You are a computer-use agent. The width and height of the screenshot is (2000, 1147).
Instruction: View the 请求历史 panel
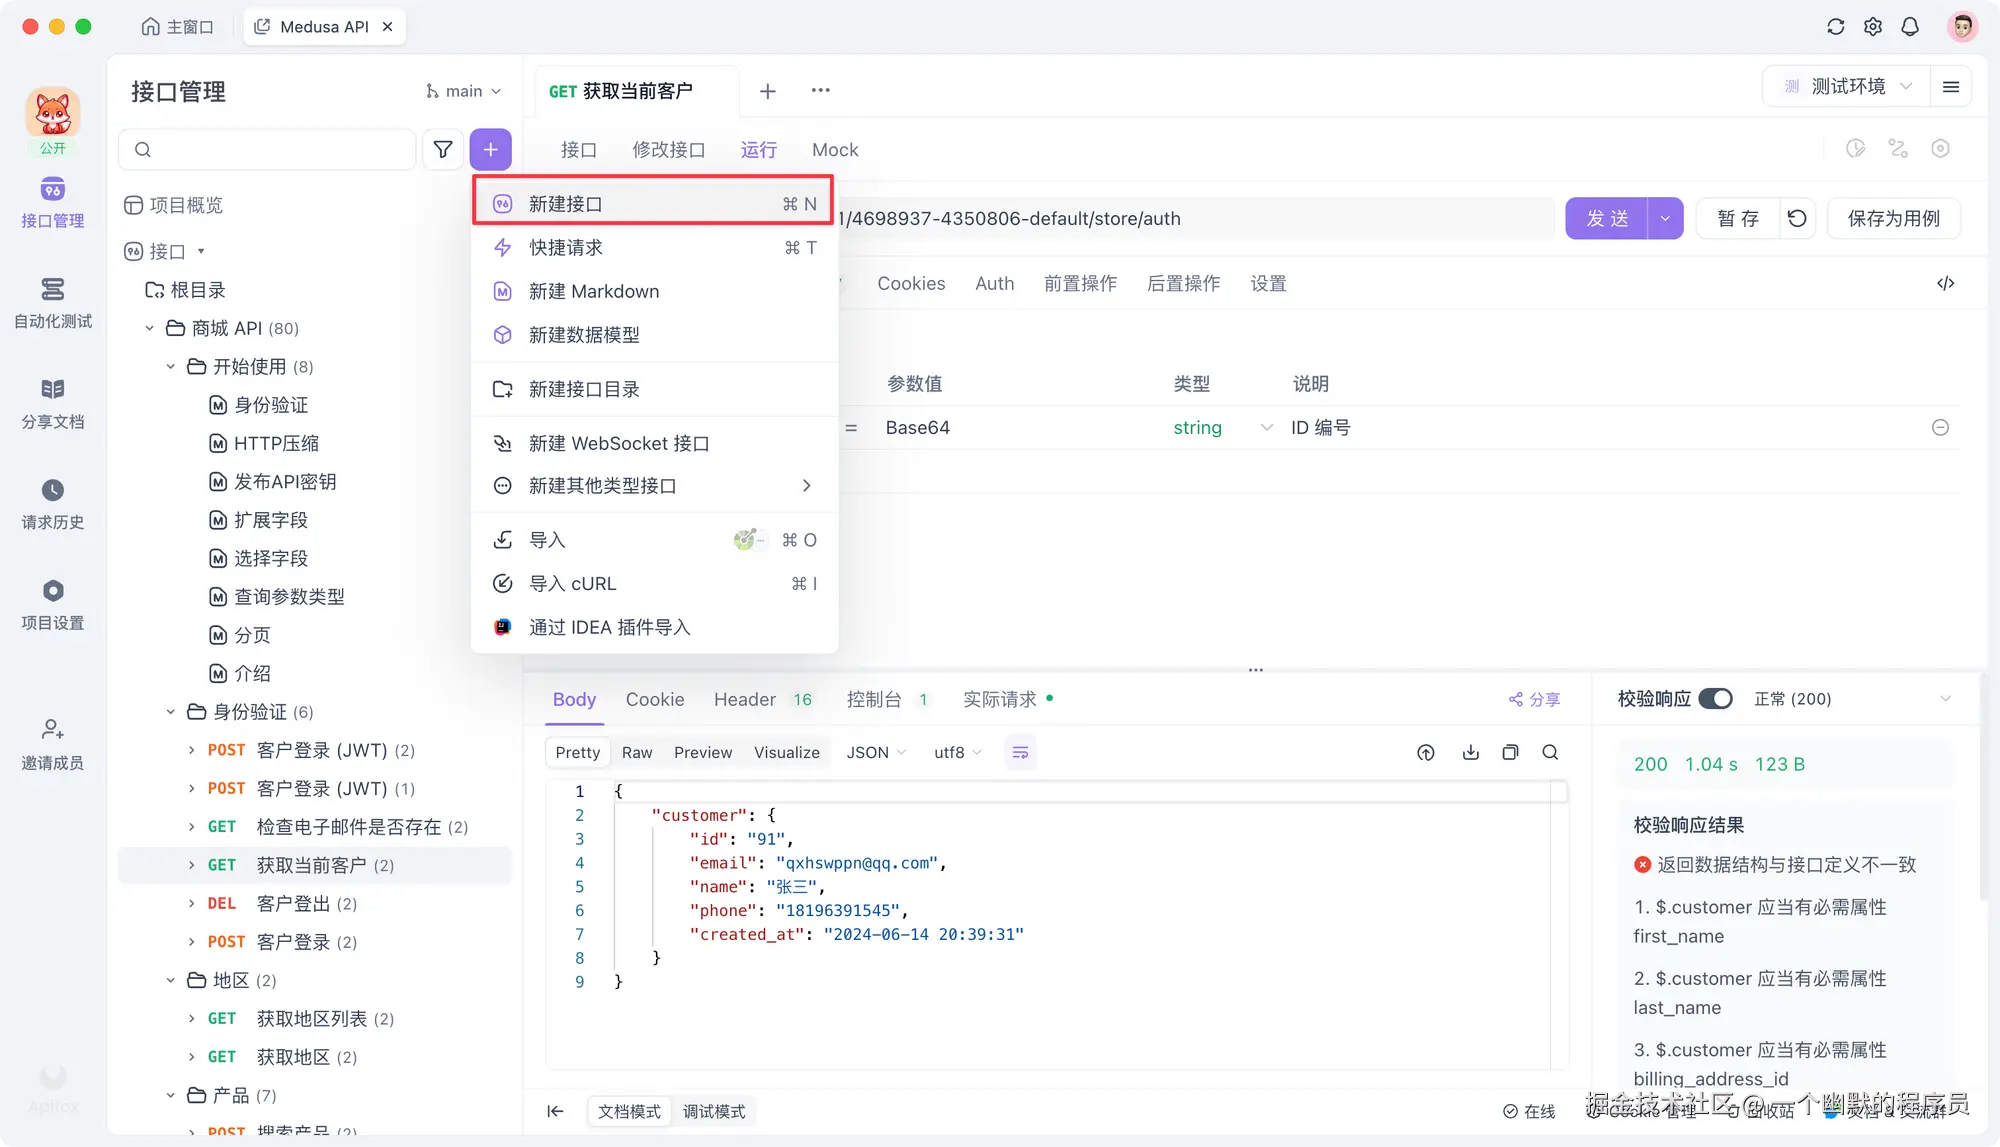[x=52, y=503]
